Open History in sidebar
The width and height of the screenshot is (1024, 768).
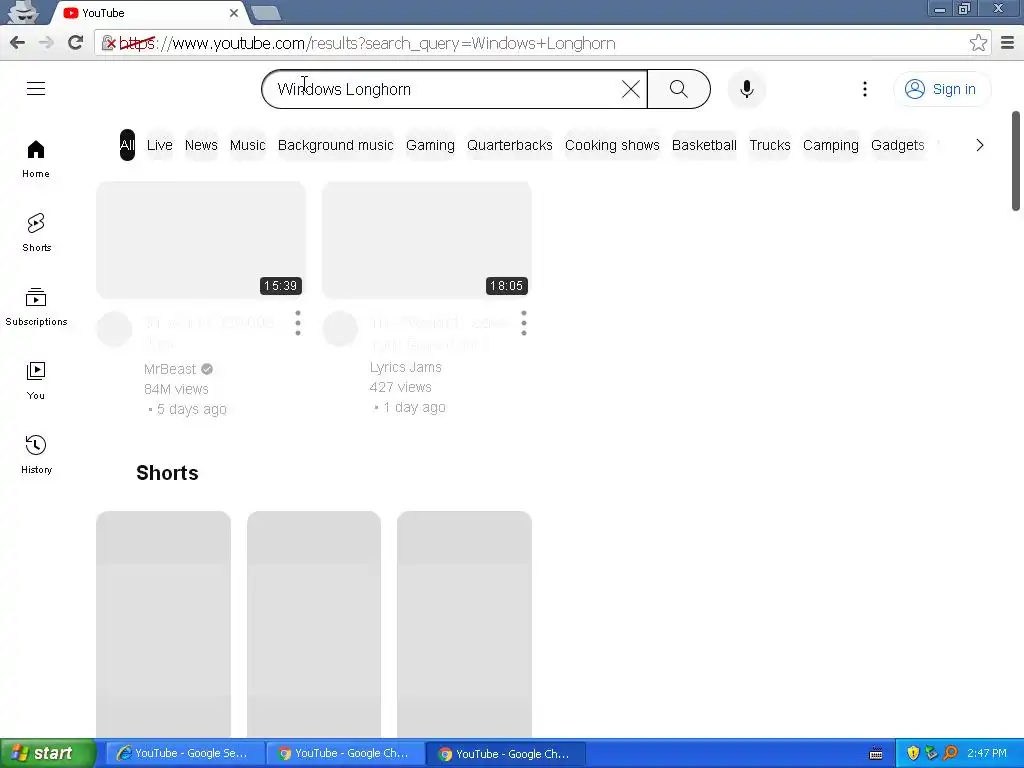click(36, 455)
